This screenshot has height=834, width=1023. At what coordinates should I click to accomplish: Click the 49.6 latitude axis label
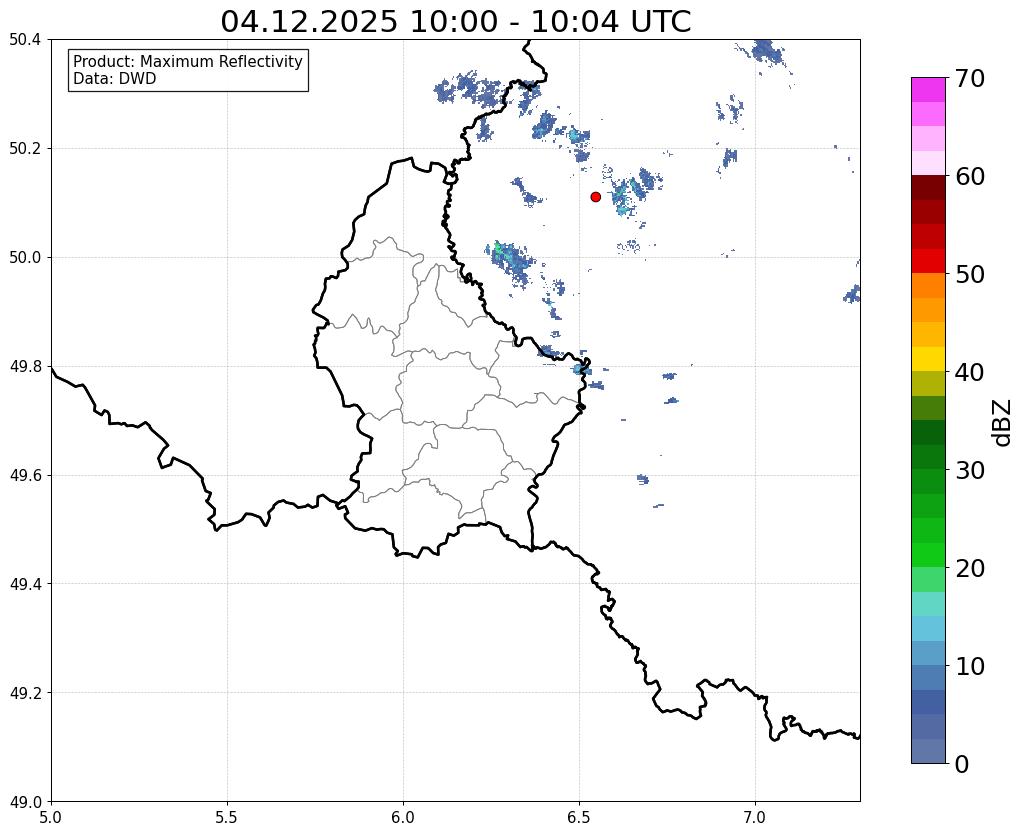[x=25, y=476]
